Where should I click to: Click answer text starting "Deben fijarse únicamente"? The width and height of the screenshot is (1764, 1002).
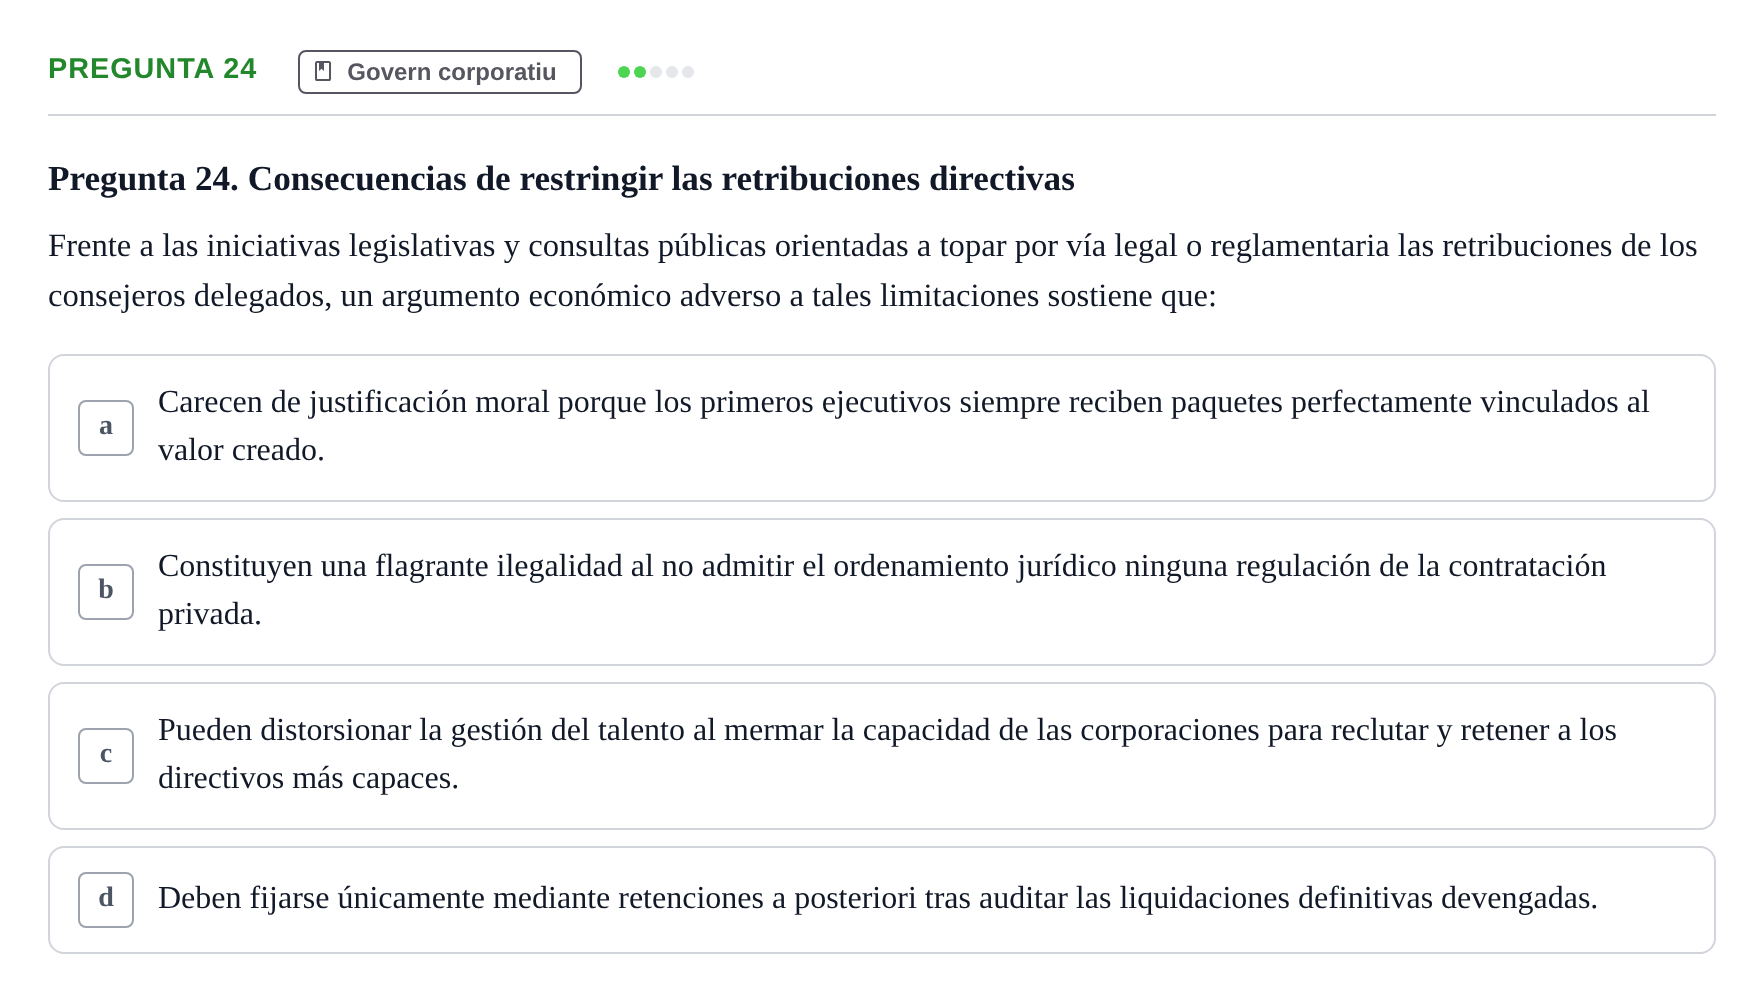point(878,898)
